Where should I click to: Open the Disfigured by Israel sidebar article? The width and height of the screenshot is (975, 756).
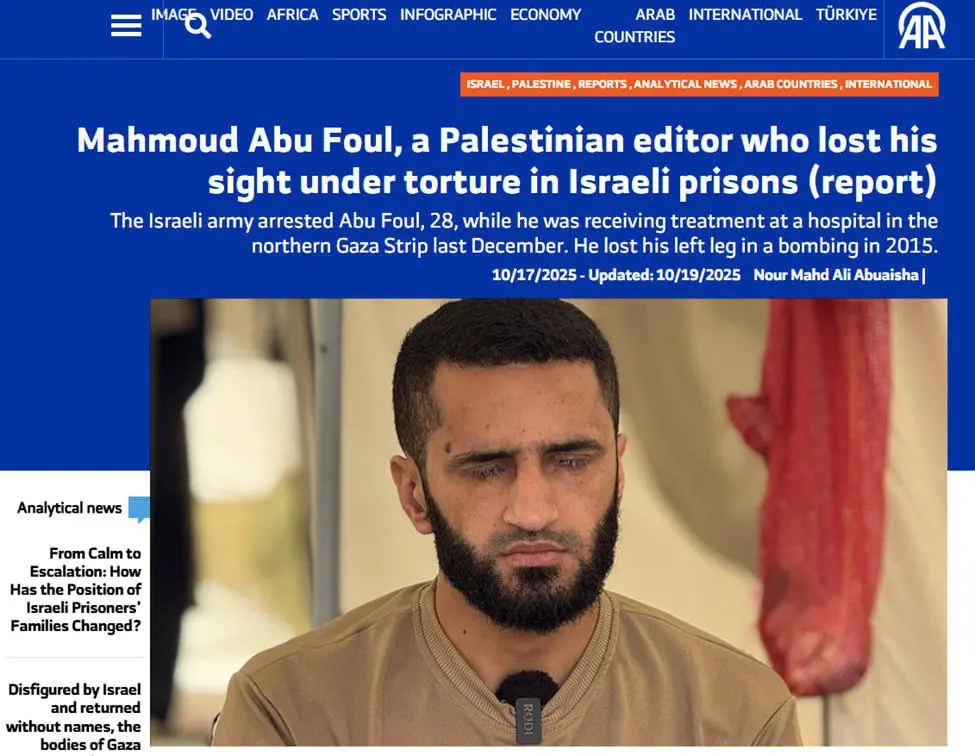point(74,717)
